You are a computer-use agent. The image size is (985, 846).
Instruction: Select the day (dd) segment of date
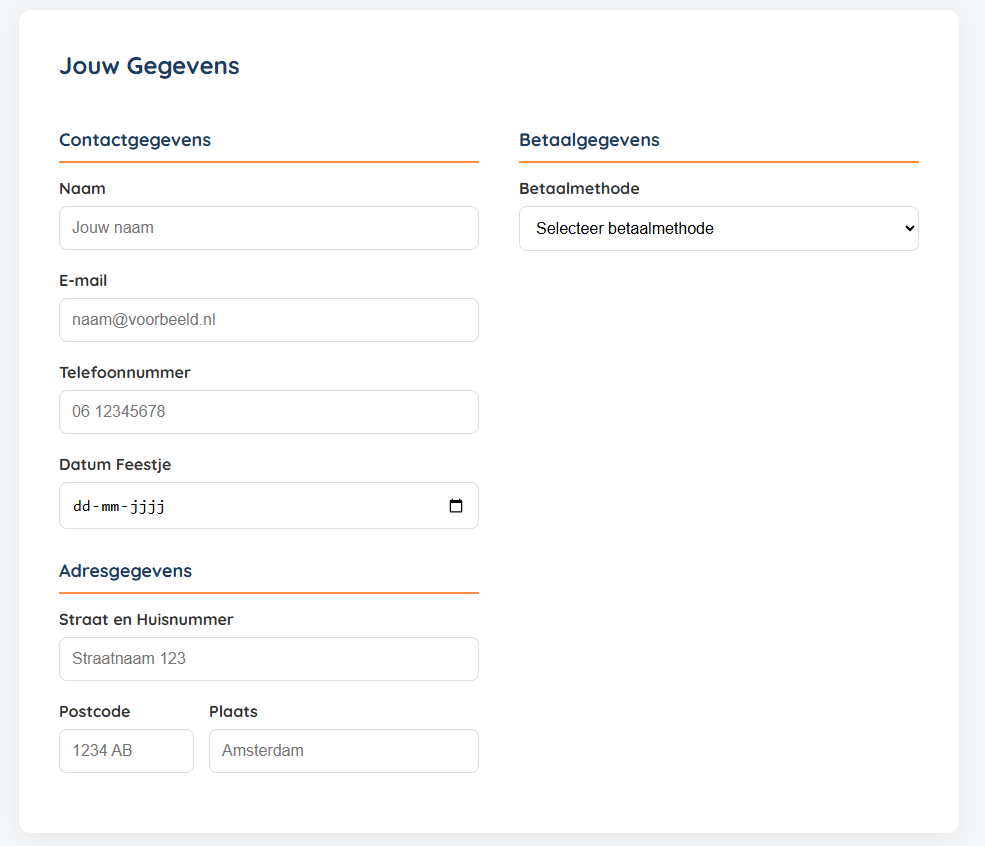pos(82,506)
